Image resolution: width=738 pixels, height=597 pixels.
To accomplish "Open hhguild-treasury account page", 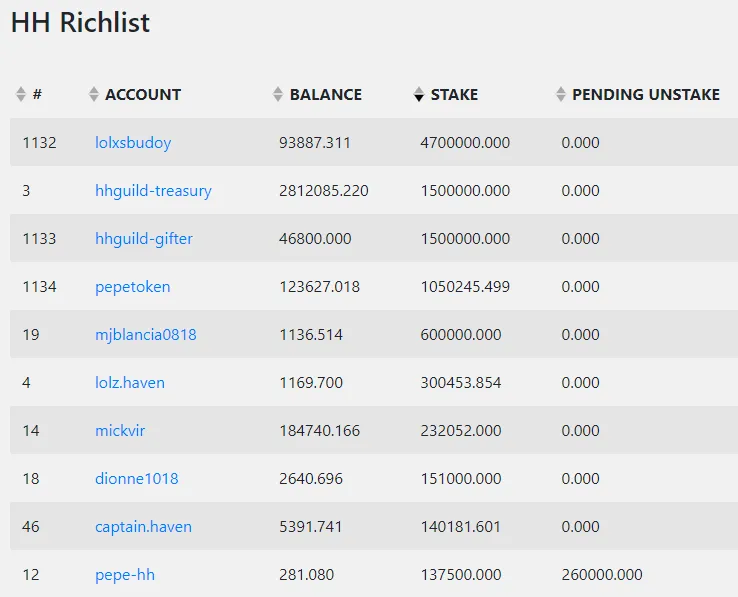I will (153, 191).
